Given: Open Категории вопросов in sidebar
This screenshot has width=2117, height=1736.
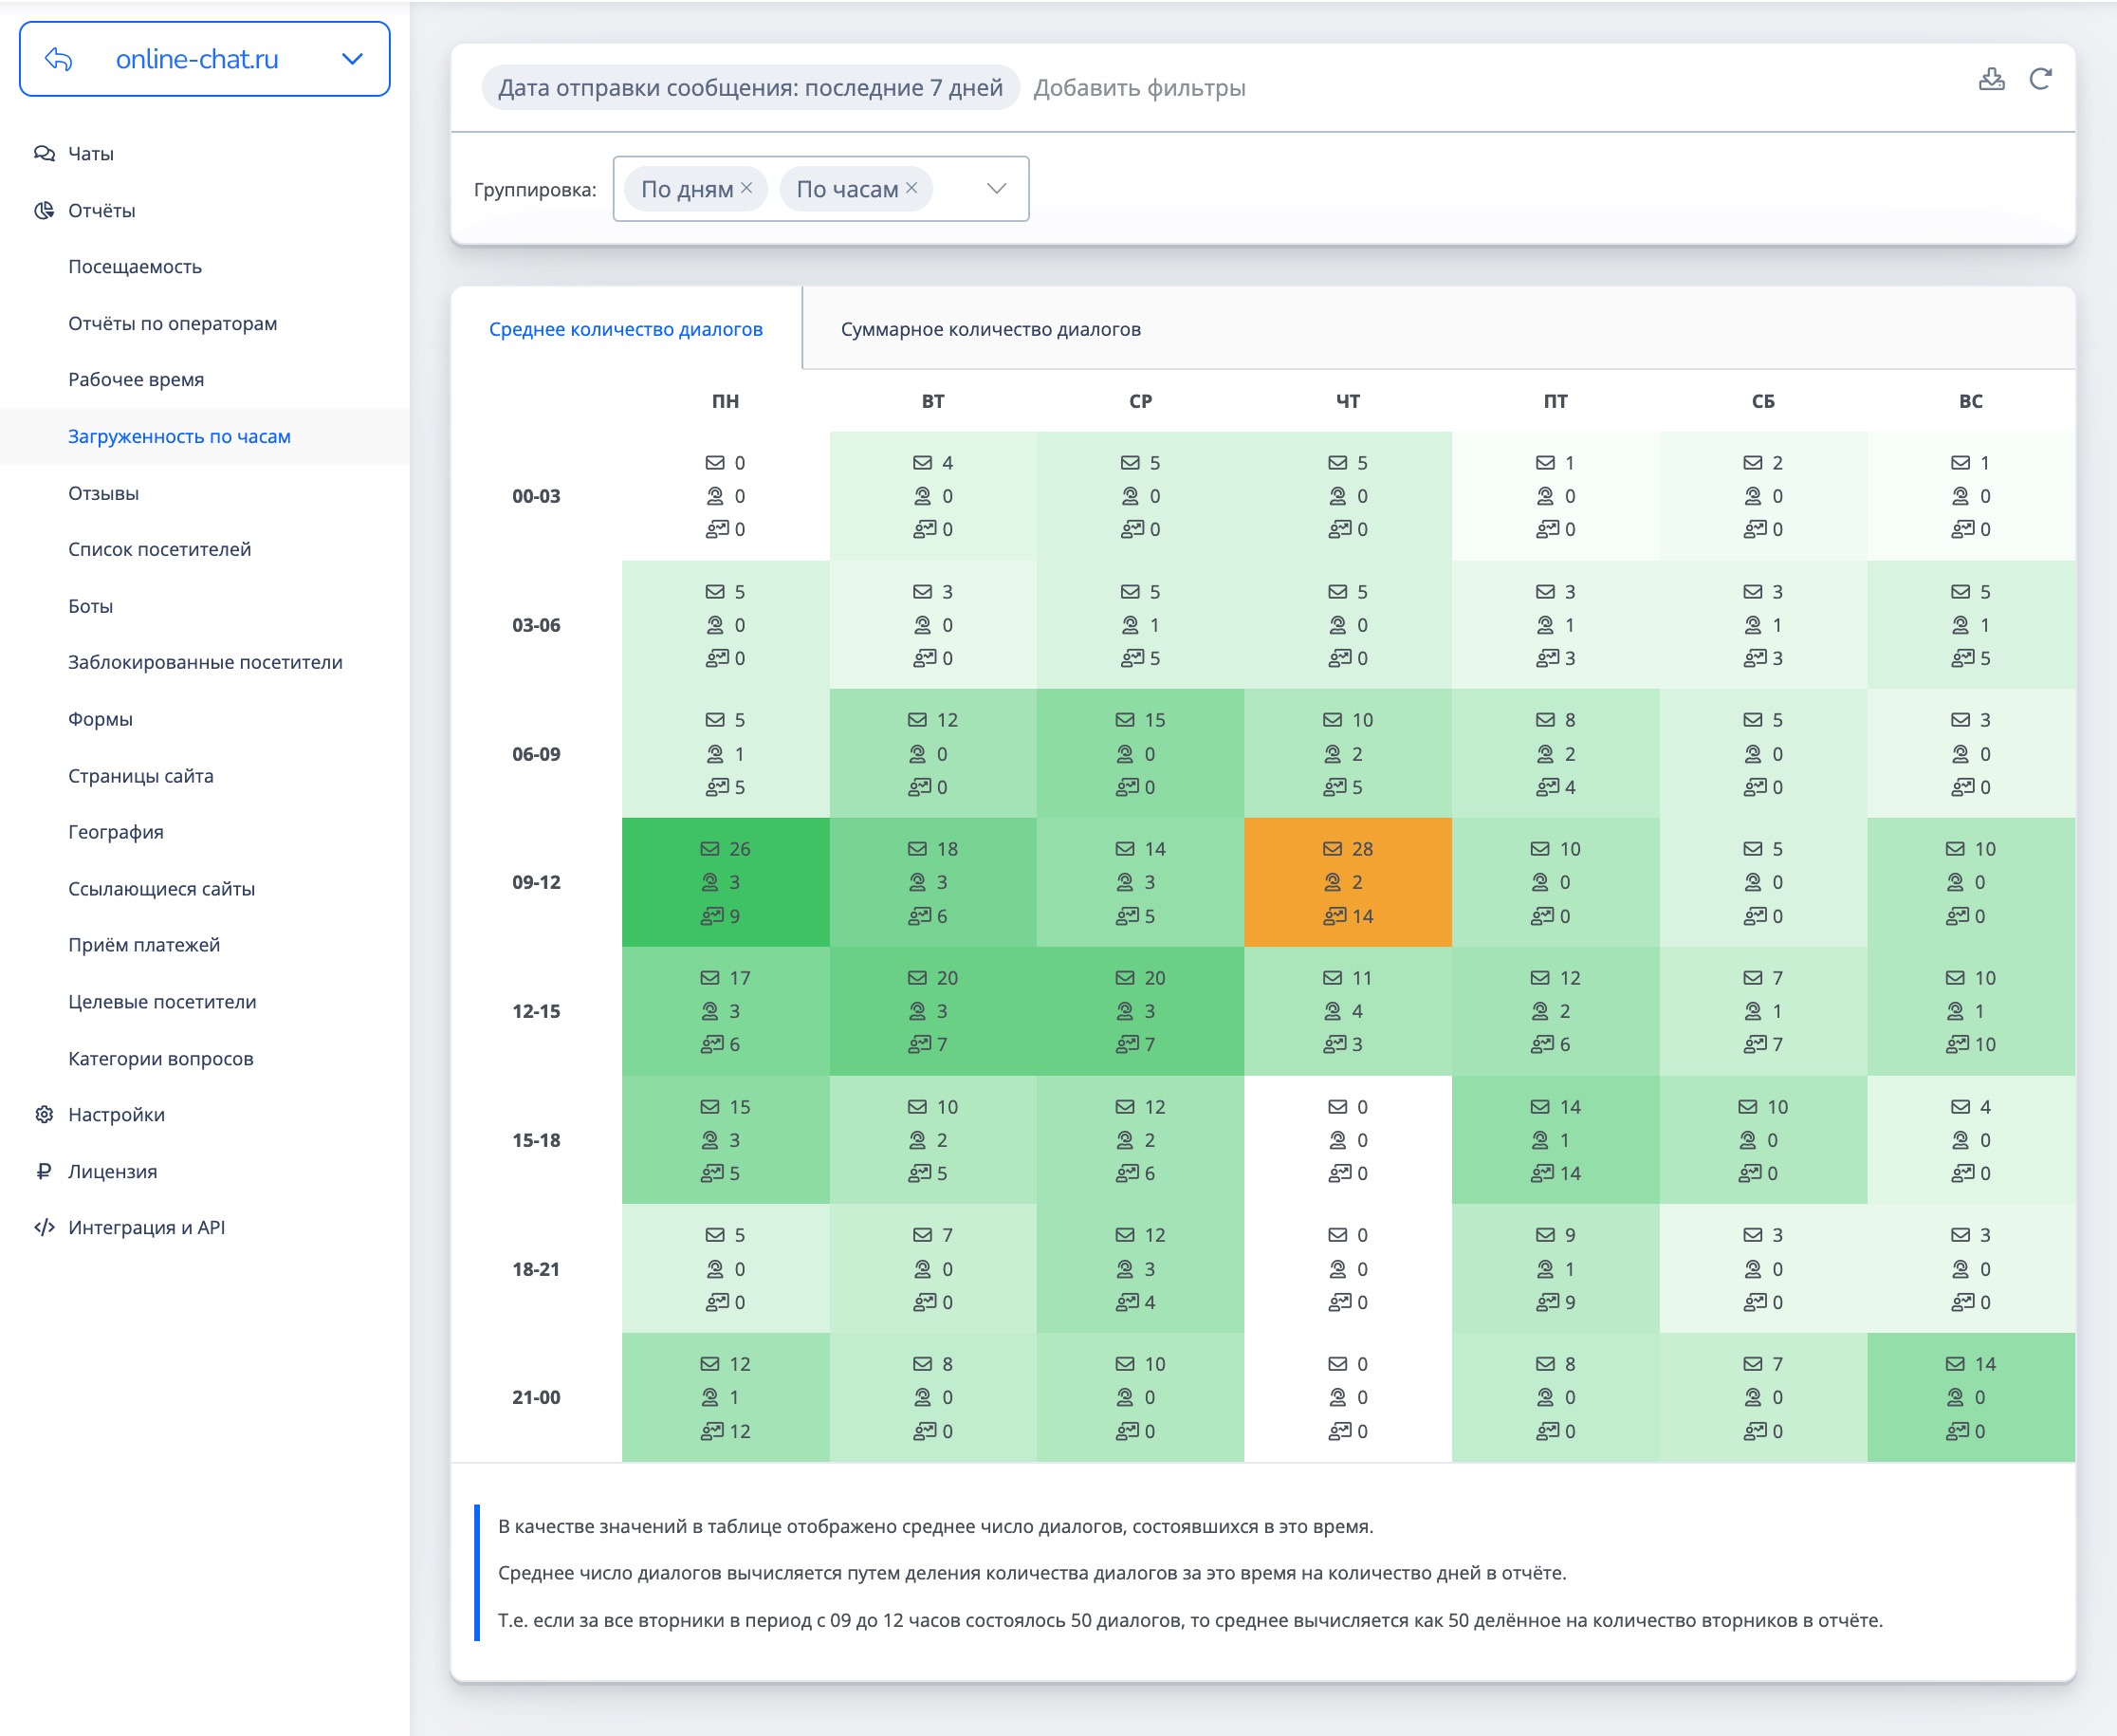Looking at the screenshot, I should click(x=160, y=1058).
